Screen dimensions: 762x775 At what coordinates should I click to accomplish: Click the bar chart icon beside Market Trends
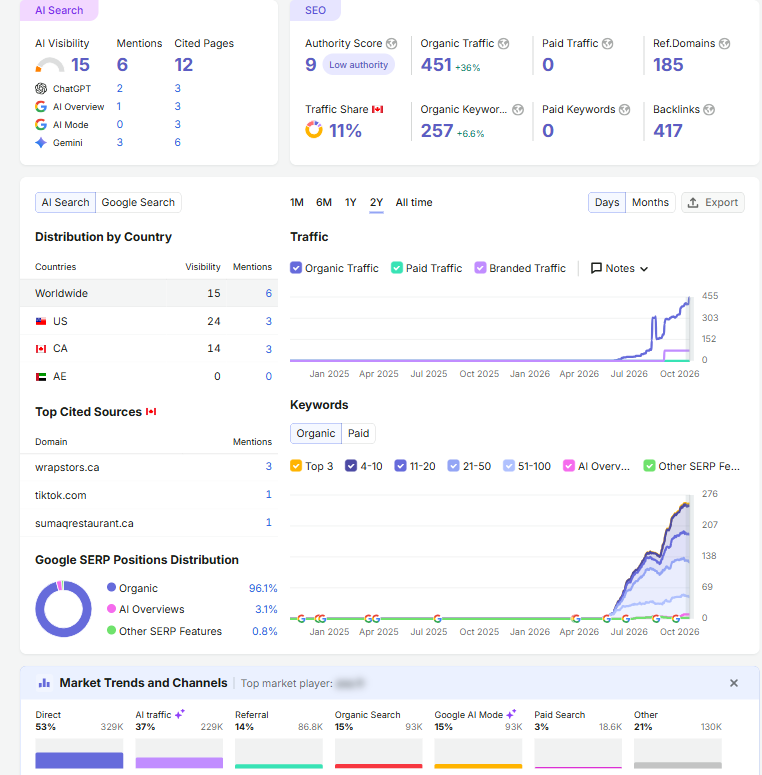(x=44, y=683)
